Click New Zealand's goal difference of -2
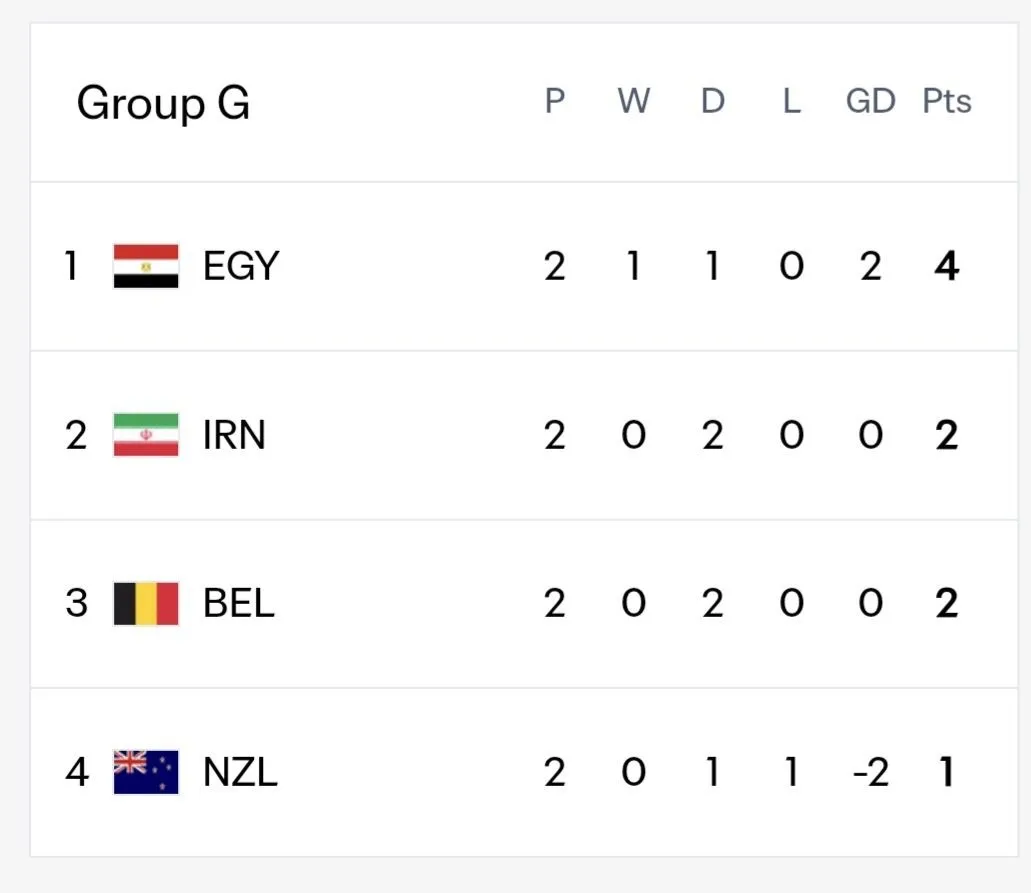This screenshot has width=1031, height=893. coord(871,772)
